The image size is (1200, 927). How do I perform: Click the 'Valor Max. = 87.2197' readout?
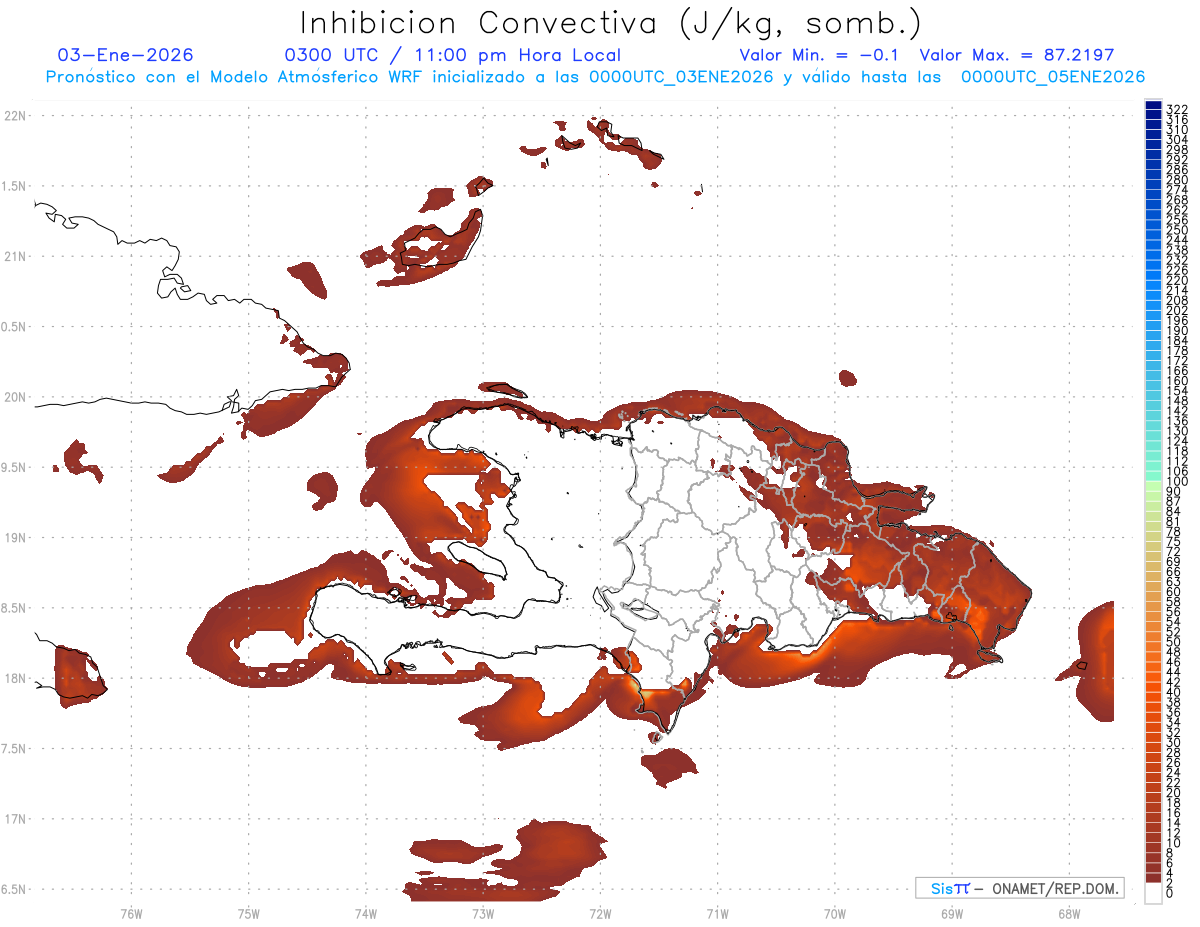(1017, 55)
